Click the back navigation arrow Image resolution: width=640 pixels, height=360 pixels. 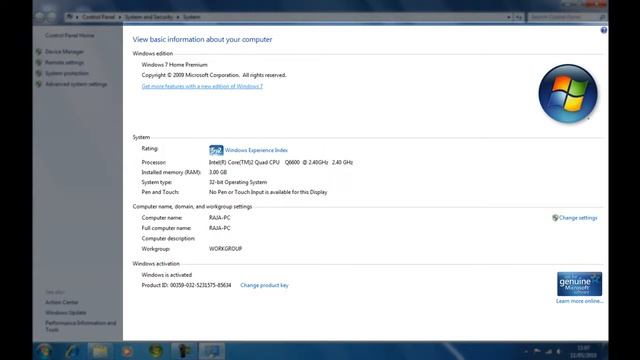click(40, 17)
